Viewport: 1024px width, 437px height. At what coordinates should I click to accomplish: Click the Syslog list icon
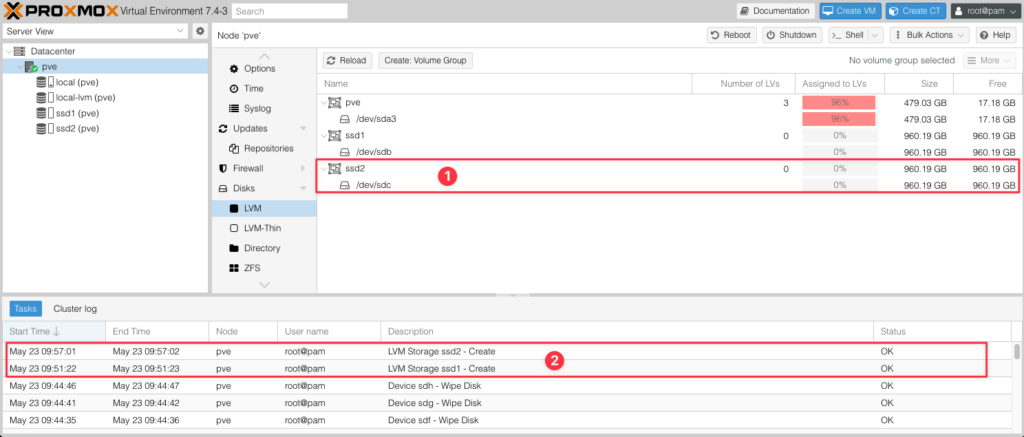click(234, 108)
